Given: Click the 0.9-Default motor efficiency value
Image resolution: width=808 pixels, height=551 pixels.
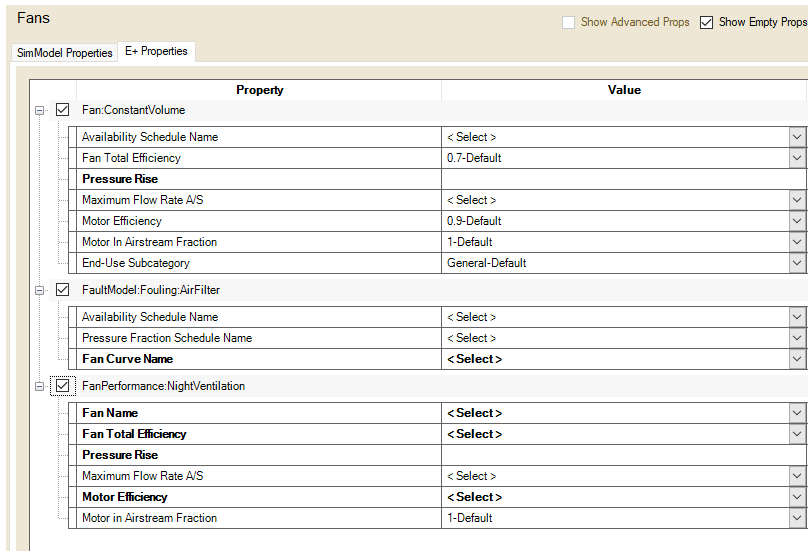Looking at the screenshot, I should tap(474, 221).
